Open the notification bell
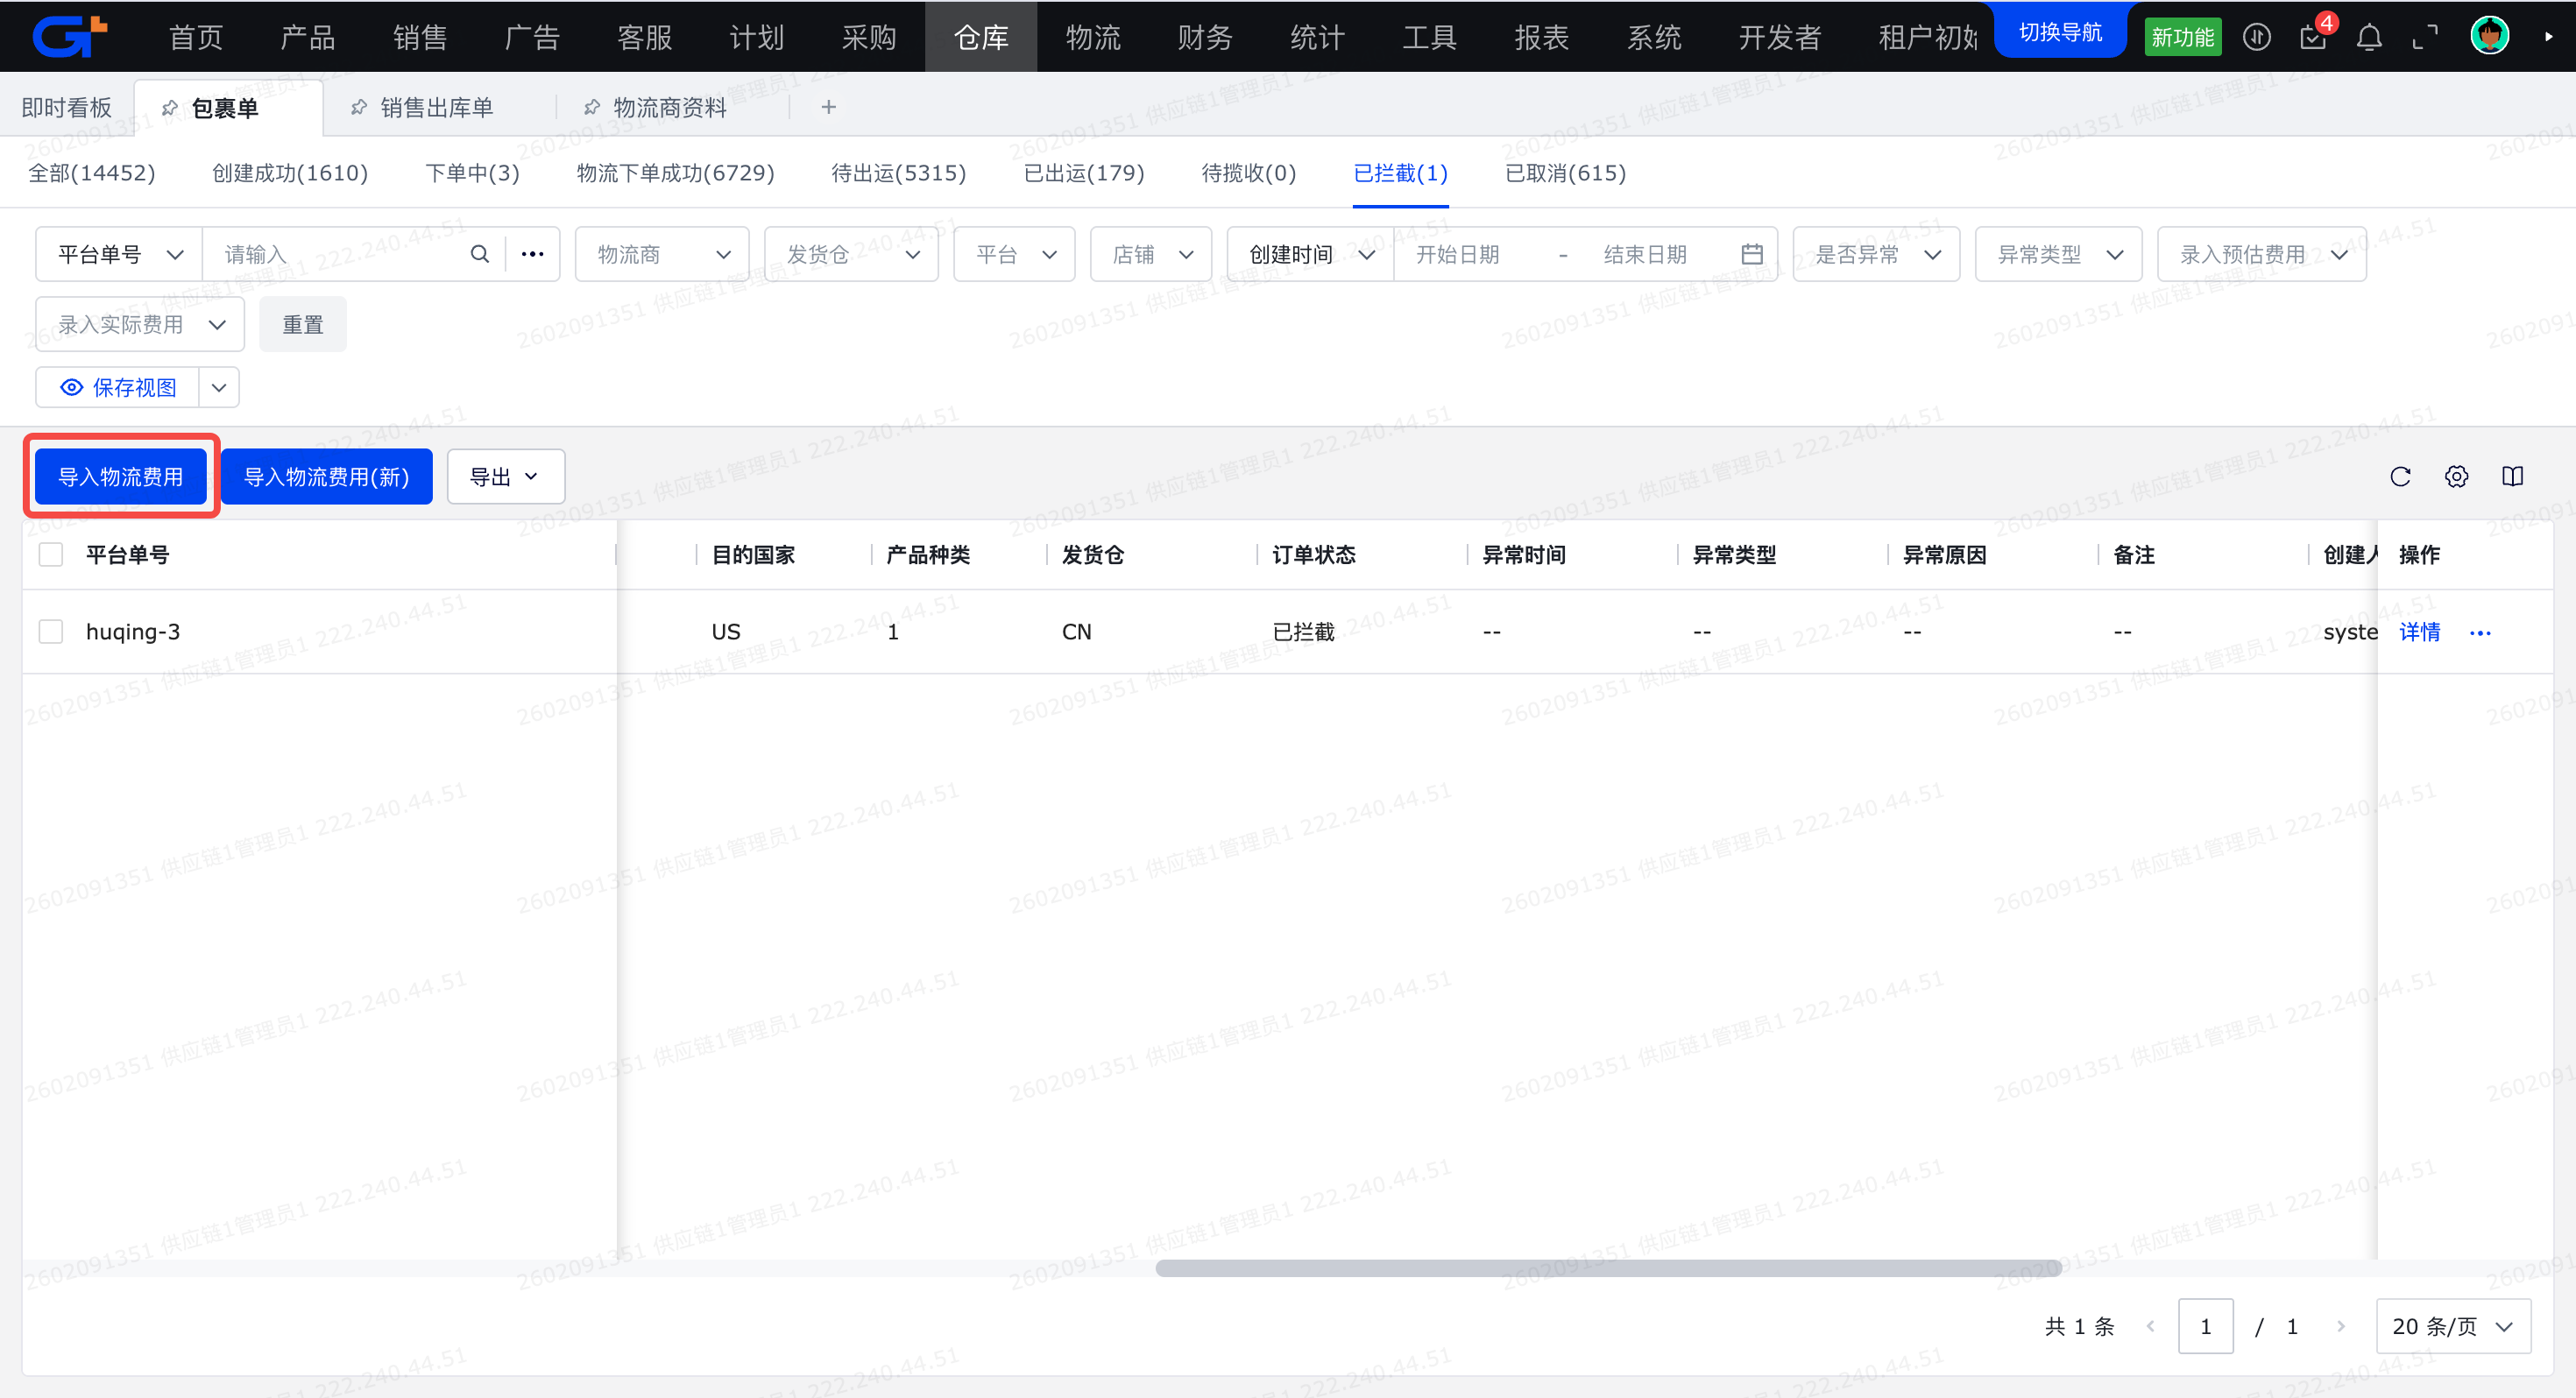 pos(2369,37)
